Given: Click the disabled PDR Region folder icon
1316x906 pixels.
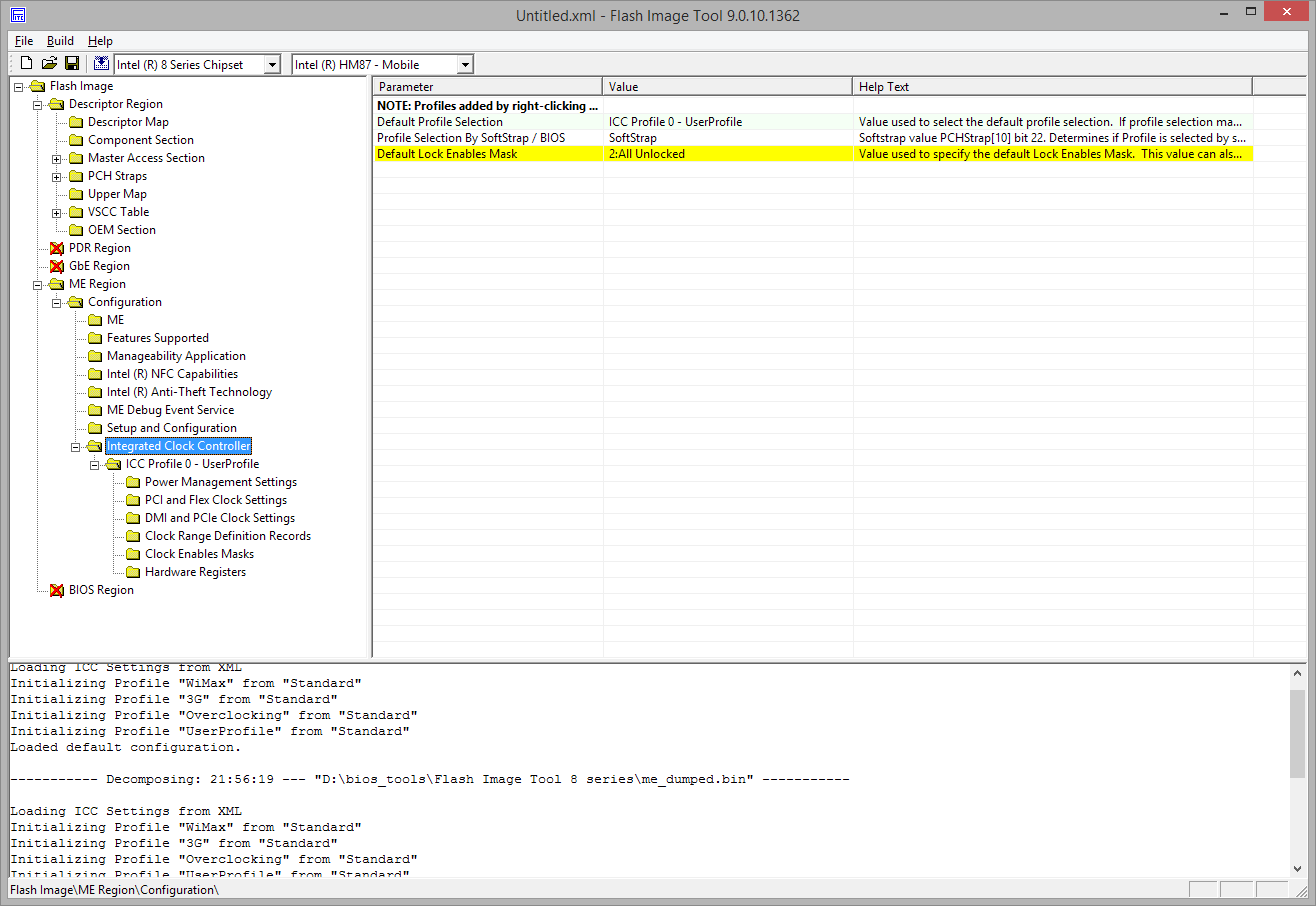Looking at the screenshot, I should coord(57,248).
